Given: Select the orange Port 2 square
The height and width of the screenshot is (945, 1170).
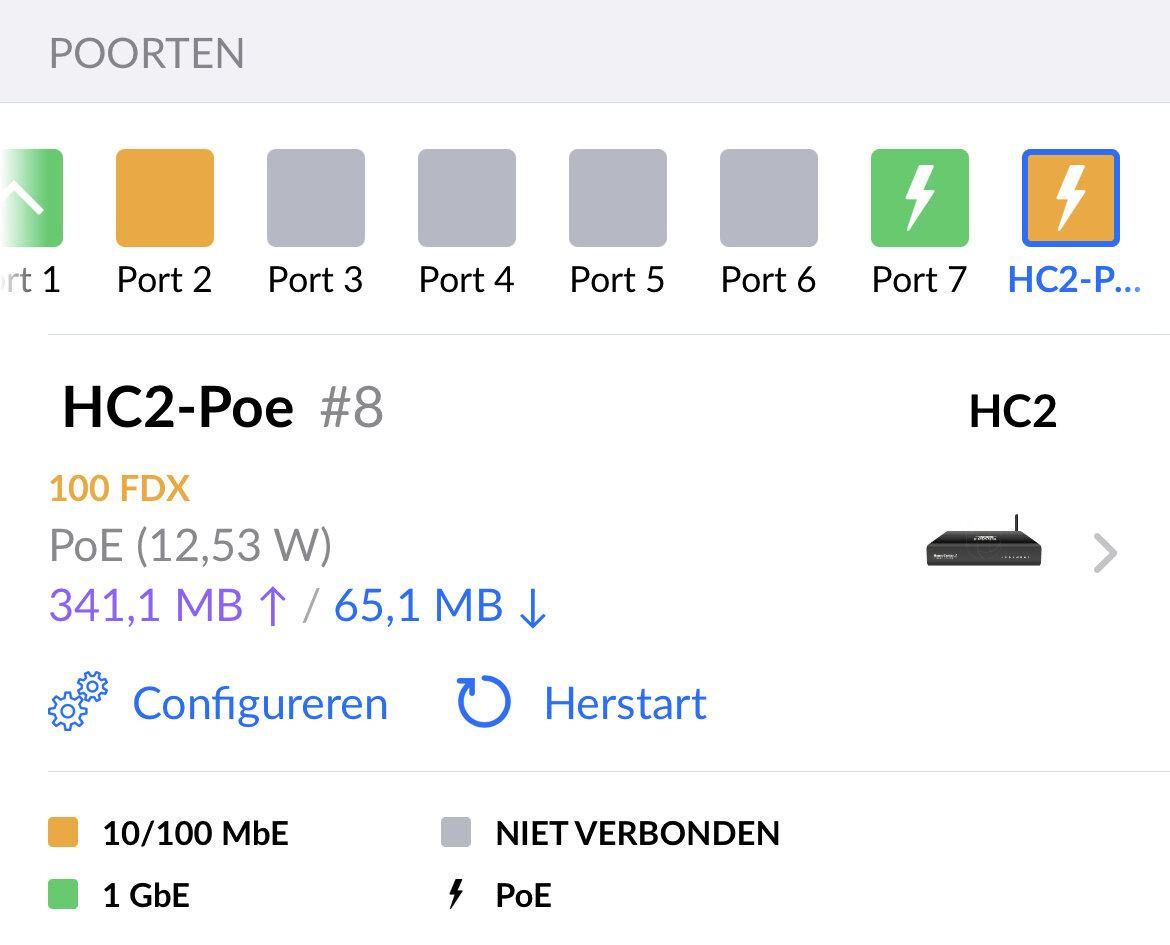Looking at the screenshot, I should pos(165,198).
